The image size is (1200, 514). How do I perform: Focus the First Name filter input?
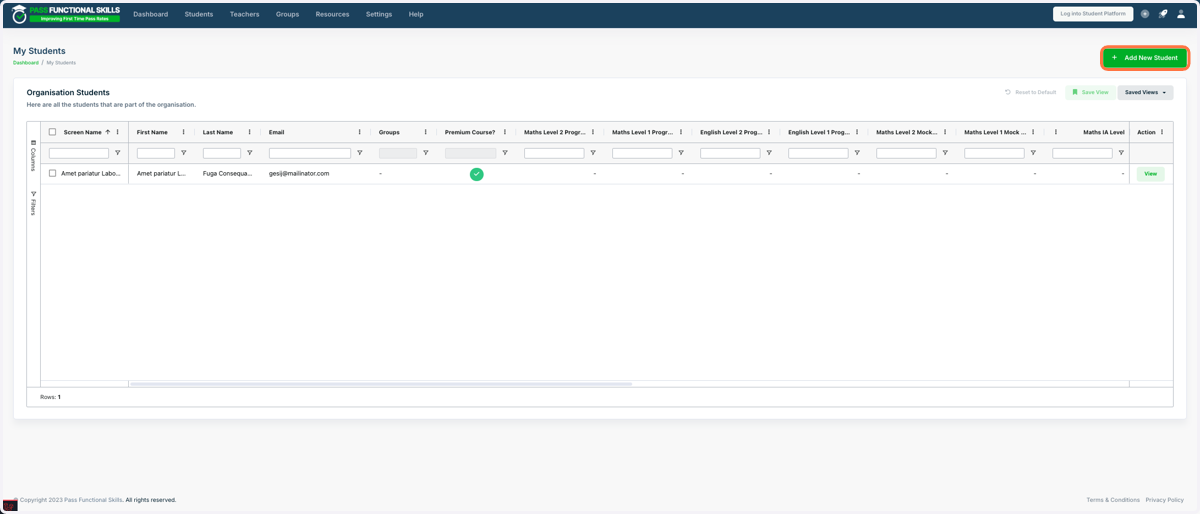[x=156, y=153]
